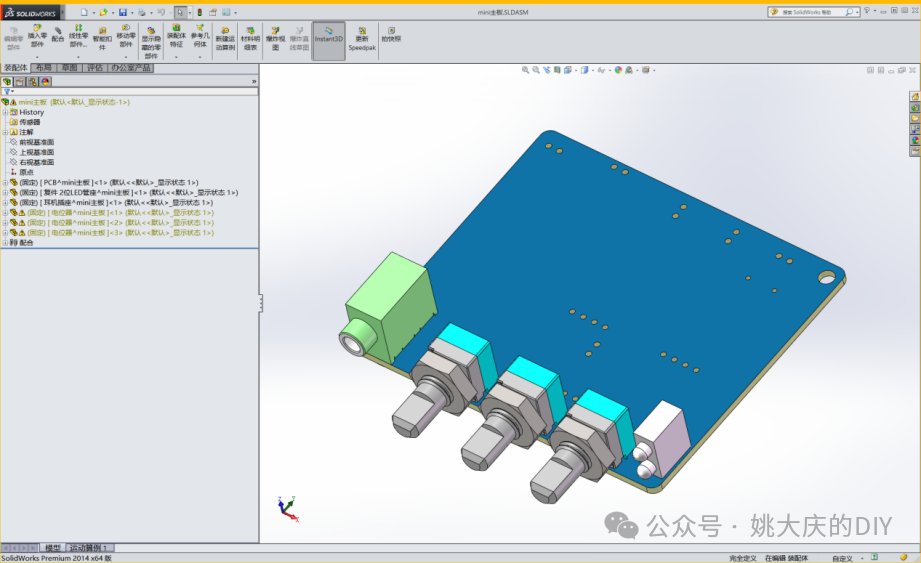This screenshot has height=563, width=921.
Task: Expand the 配合 (Mates) folder in tree
Action: click(x=5, y=242)
